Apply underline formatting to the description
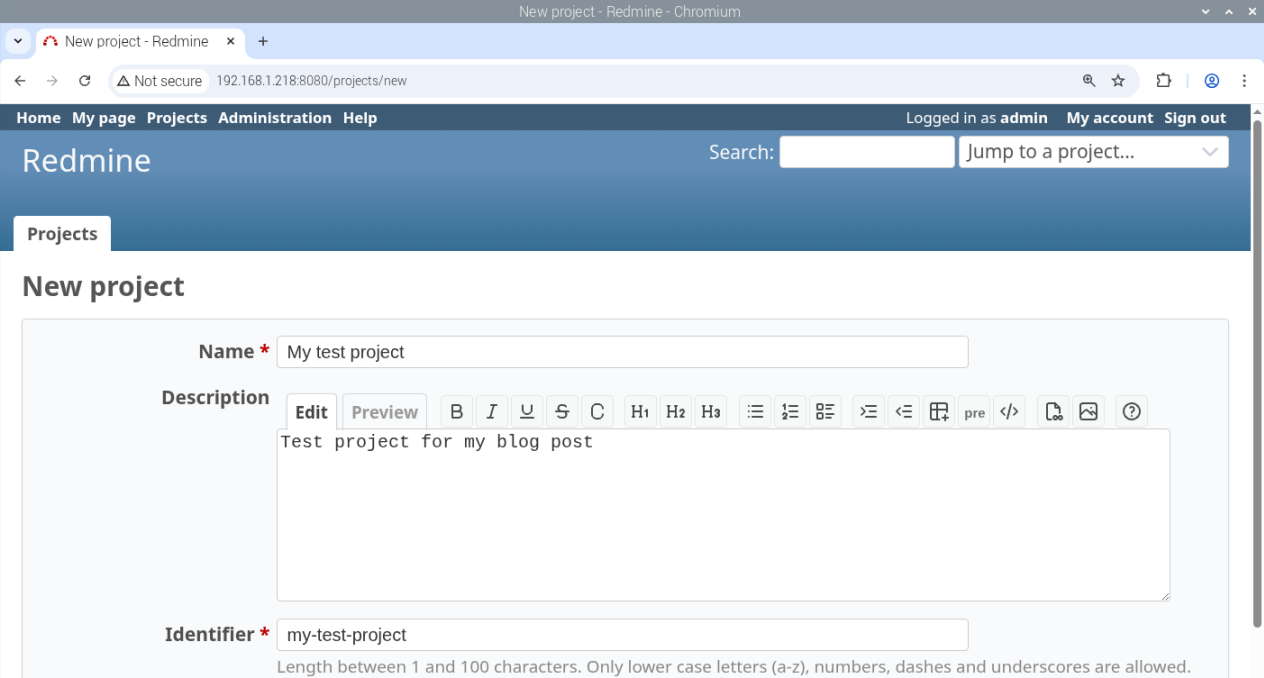 pos(526,411)
